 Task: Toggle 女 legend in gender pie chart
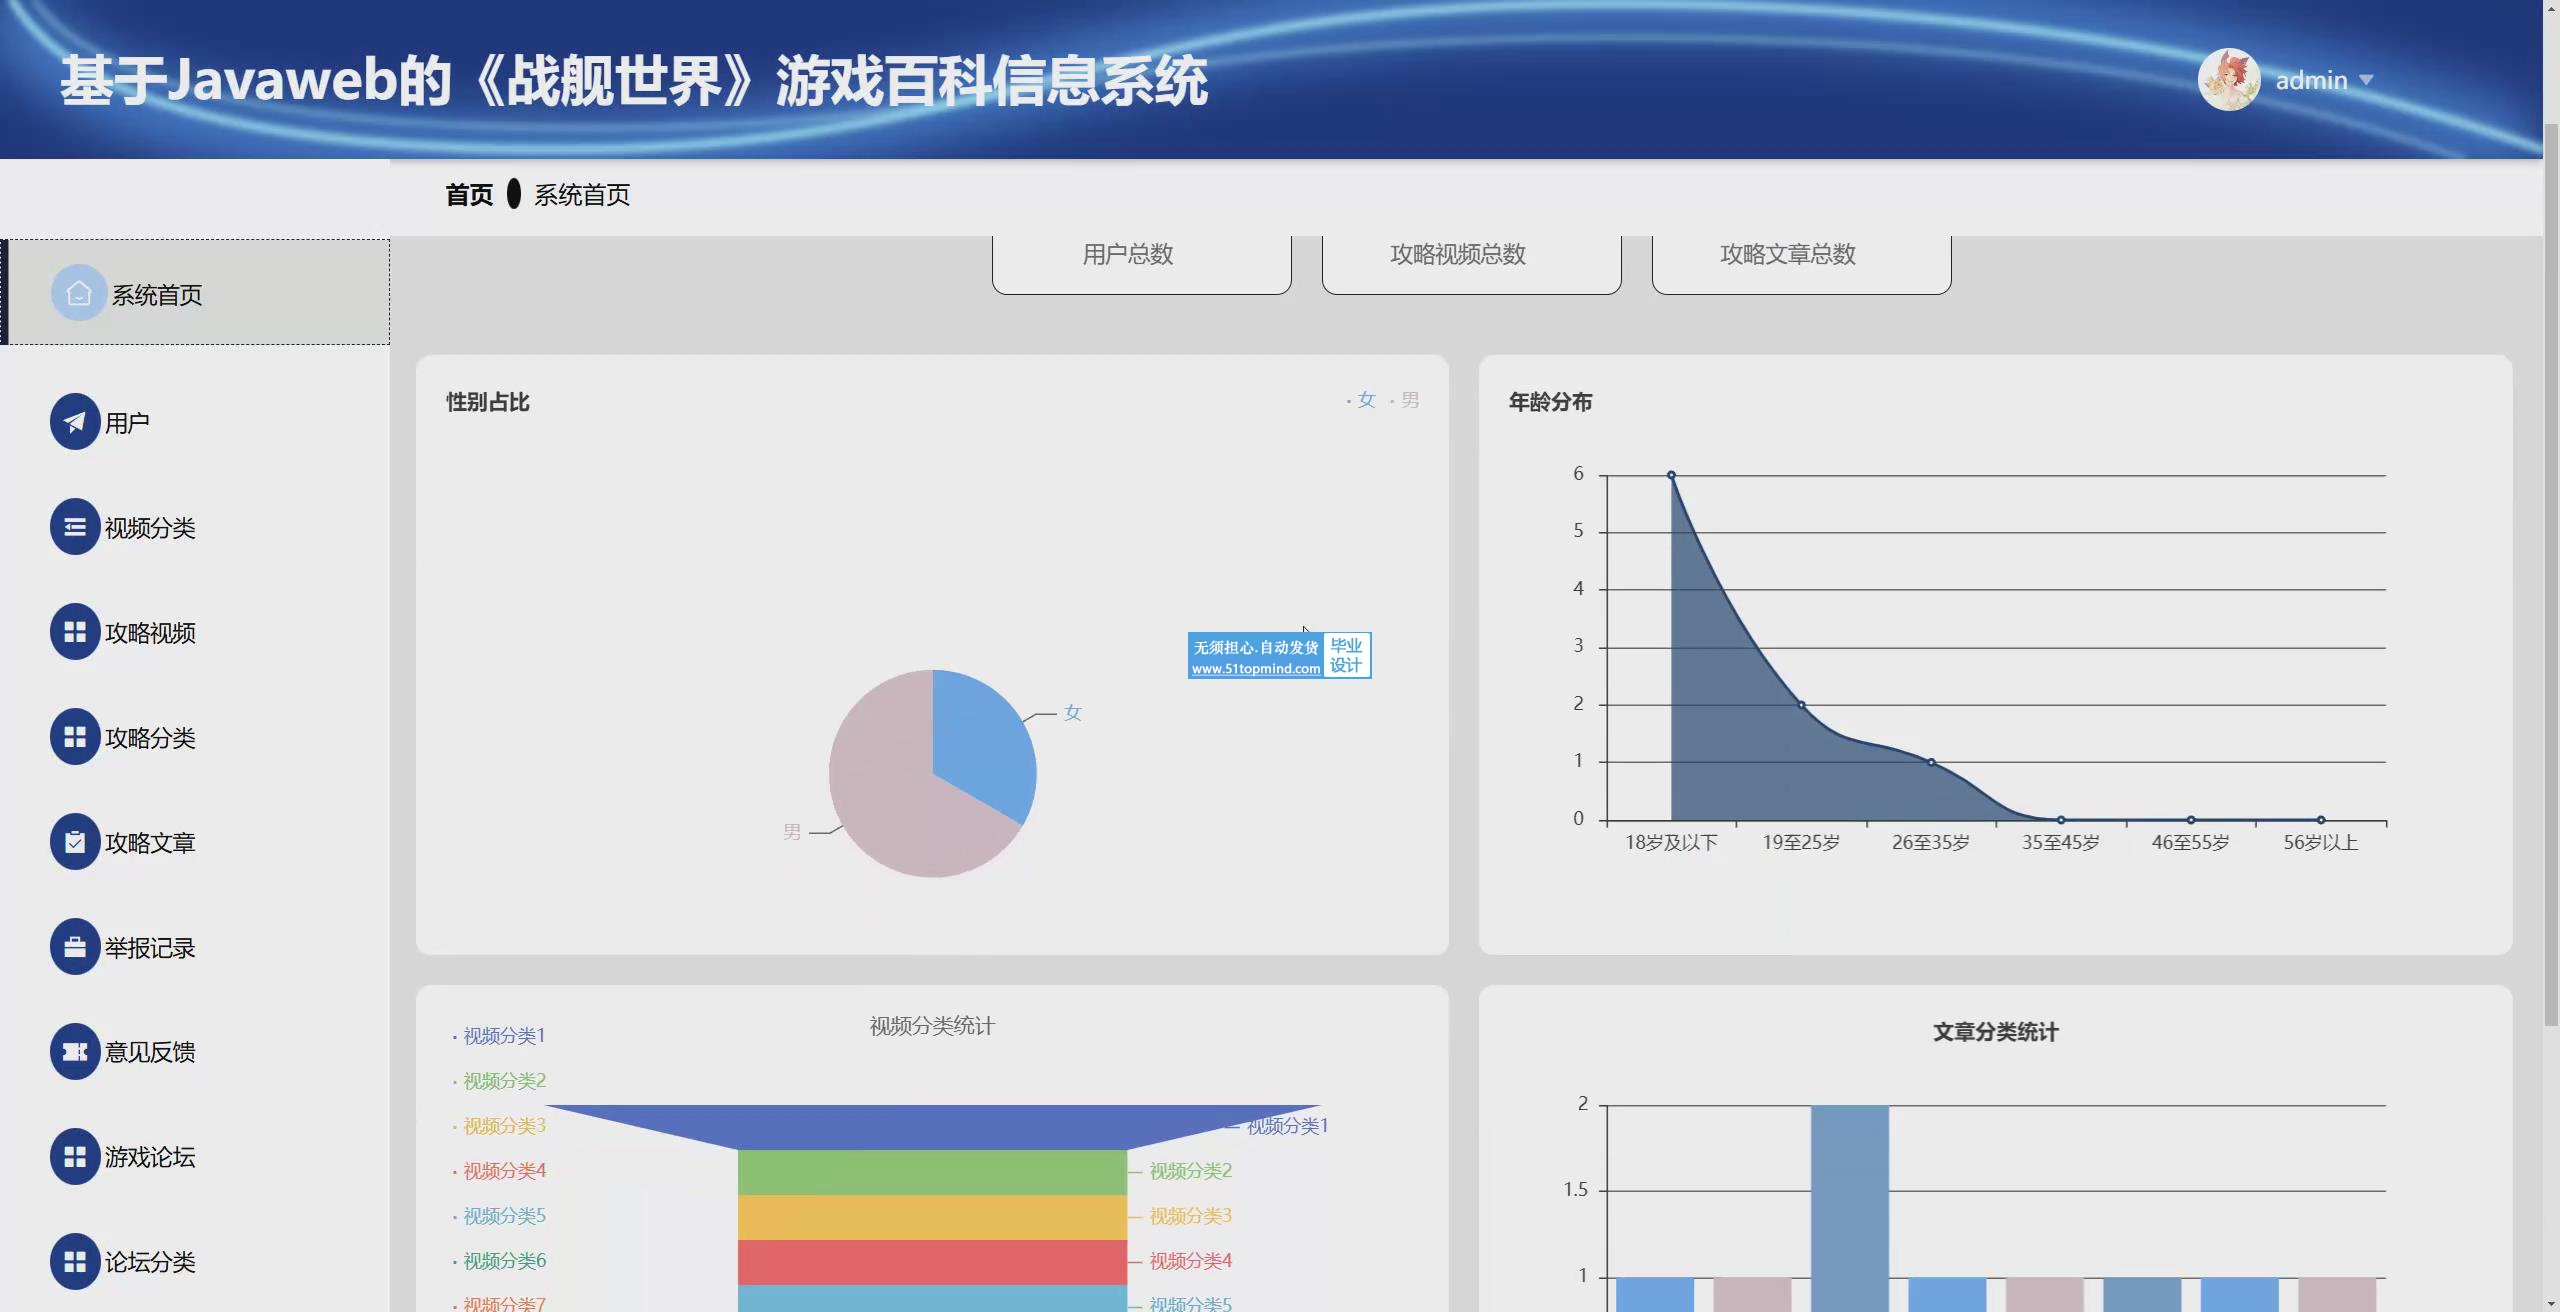pyautogui.click(x=1364, y=400)
